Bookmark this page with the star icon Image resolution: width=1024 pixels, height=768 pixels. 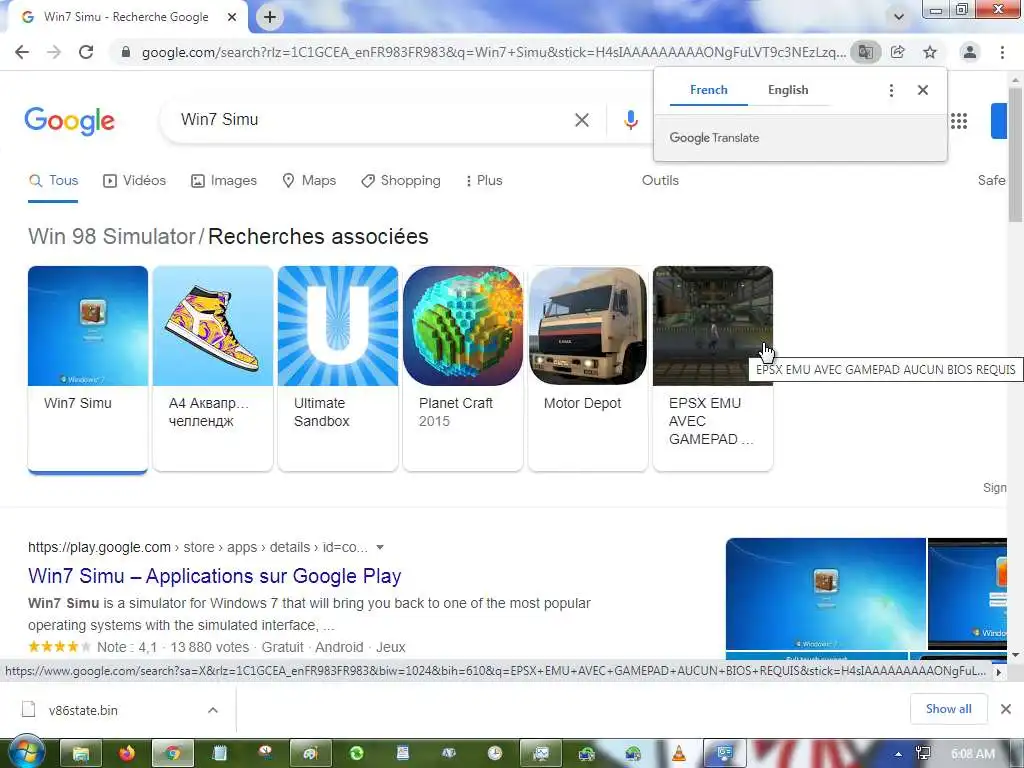930,52
